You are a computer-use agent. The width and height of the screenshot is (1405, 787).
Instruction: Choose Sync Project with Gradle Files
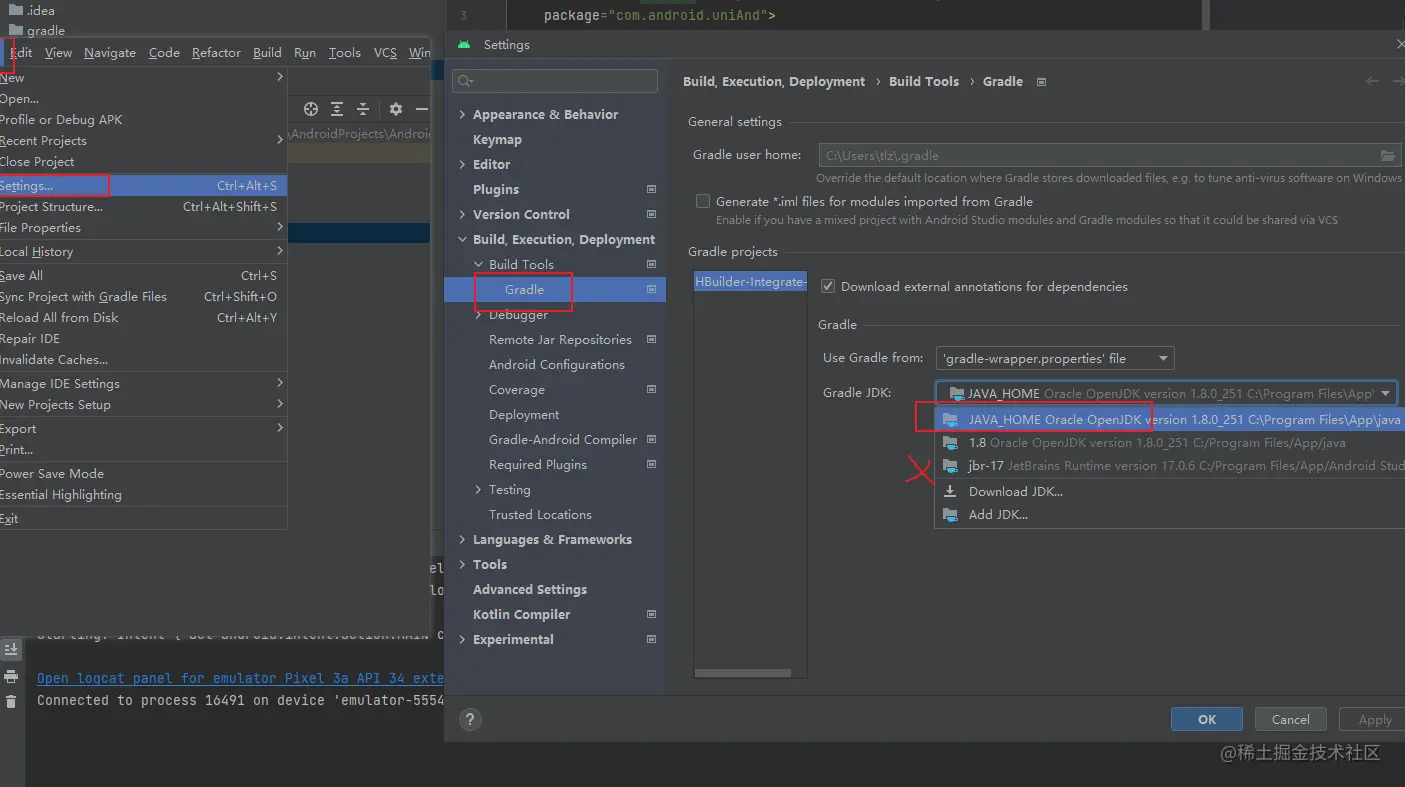click(x=143, y=297)
